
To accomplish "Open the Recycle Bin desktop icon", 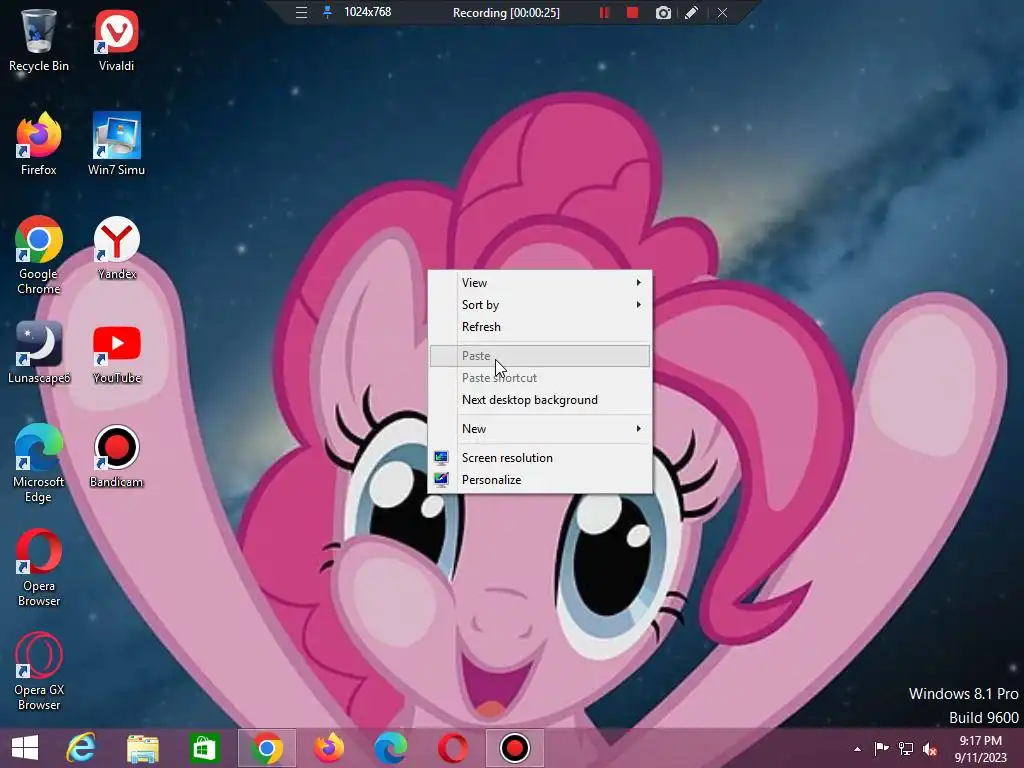I will coord(39,40).
